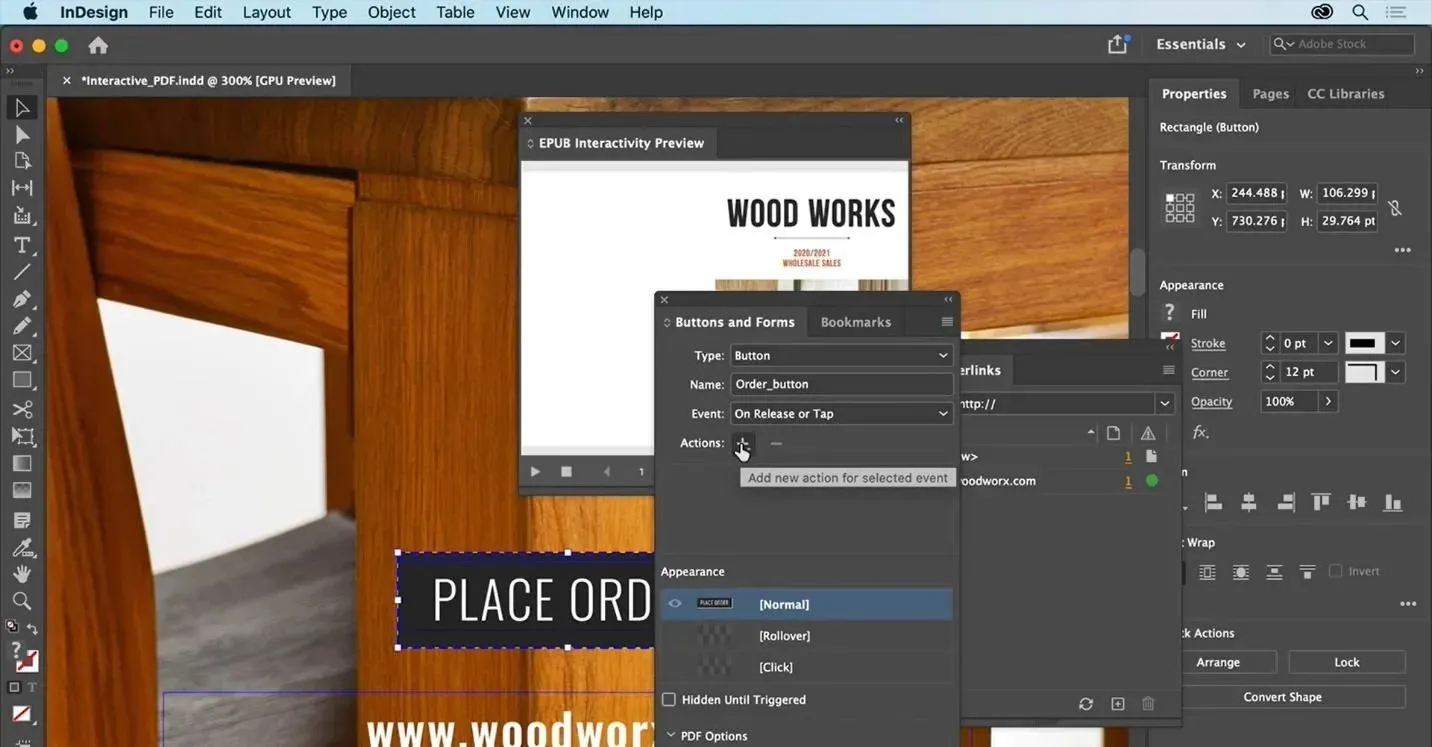Pick the Eyedropper tool
This screenshot has height=747, width=1432.
click(x=21, y=547)
